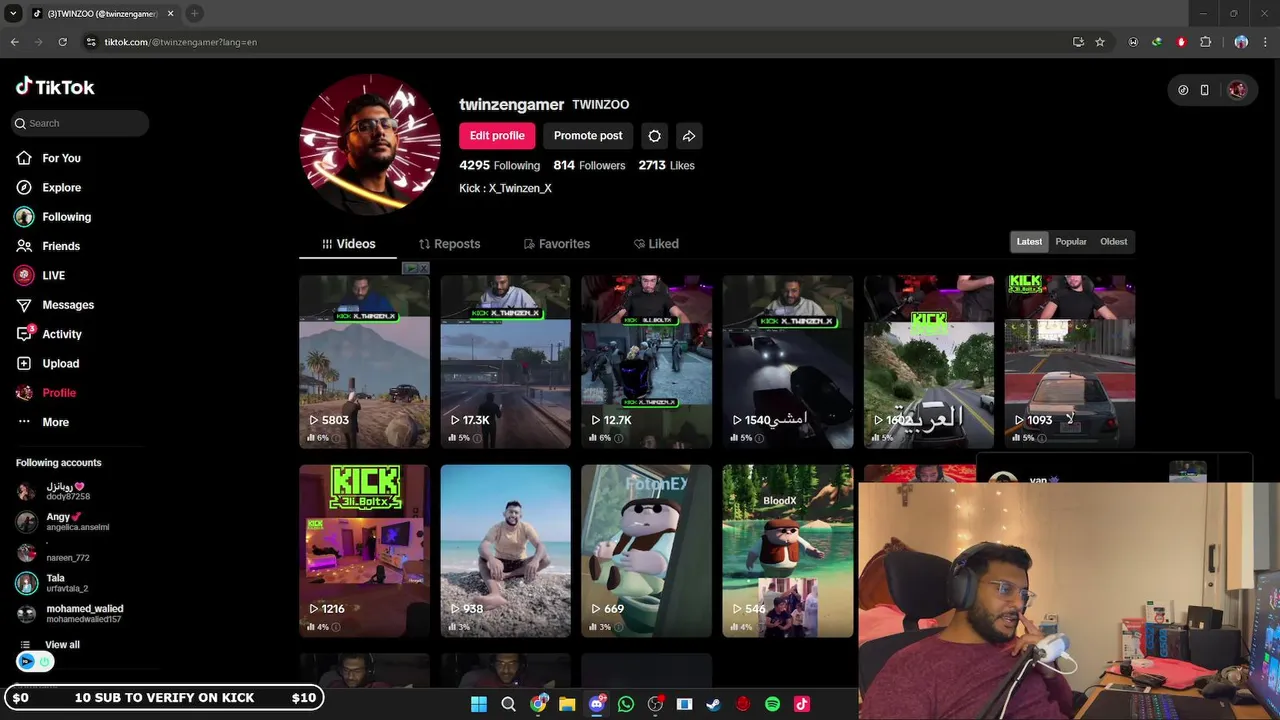Click the get coins icon
Image resolution: width=1280 pixels, height=720 pixels.
[x=1183, y=90]
